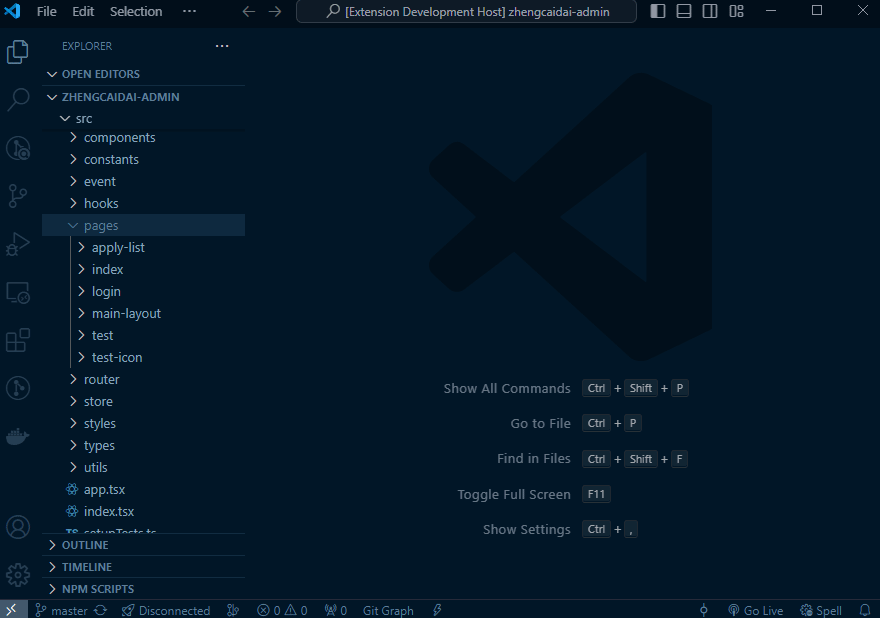Open the index.tsx file
The image size is (880, 618).
(144, 511)
